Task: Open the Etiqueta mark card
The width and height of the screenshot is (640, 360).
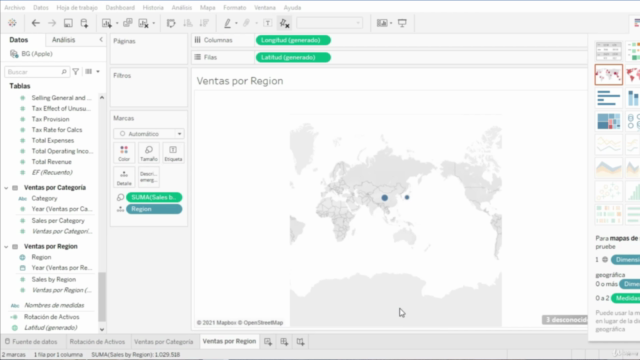Action: (x=173, y=153)
